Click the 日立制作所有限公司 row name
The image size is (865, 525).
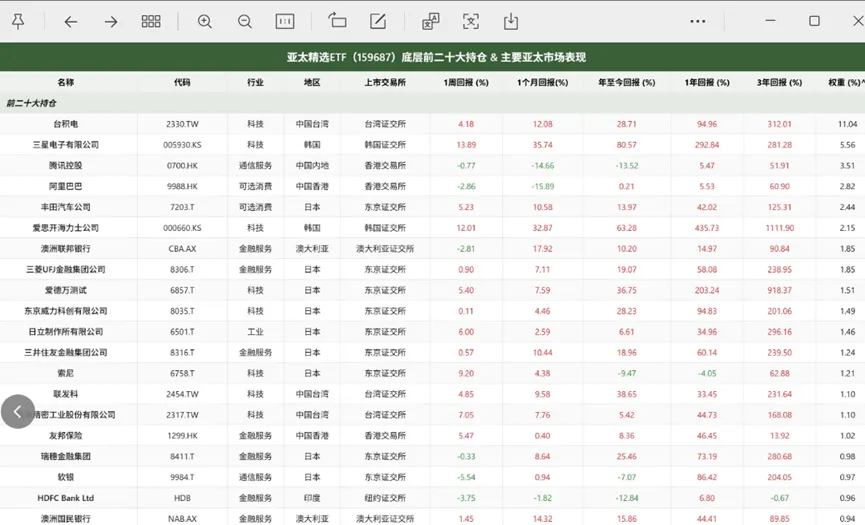(66, 331)
